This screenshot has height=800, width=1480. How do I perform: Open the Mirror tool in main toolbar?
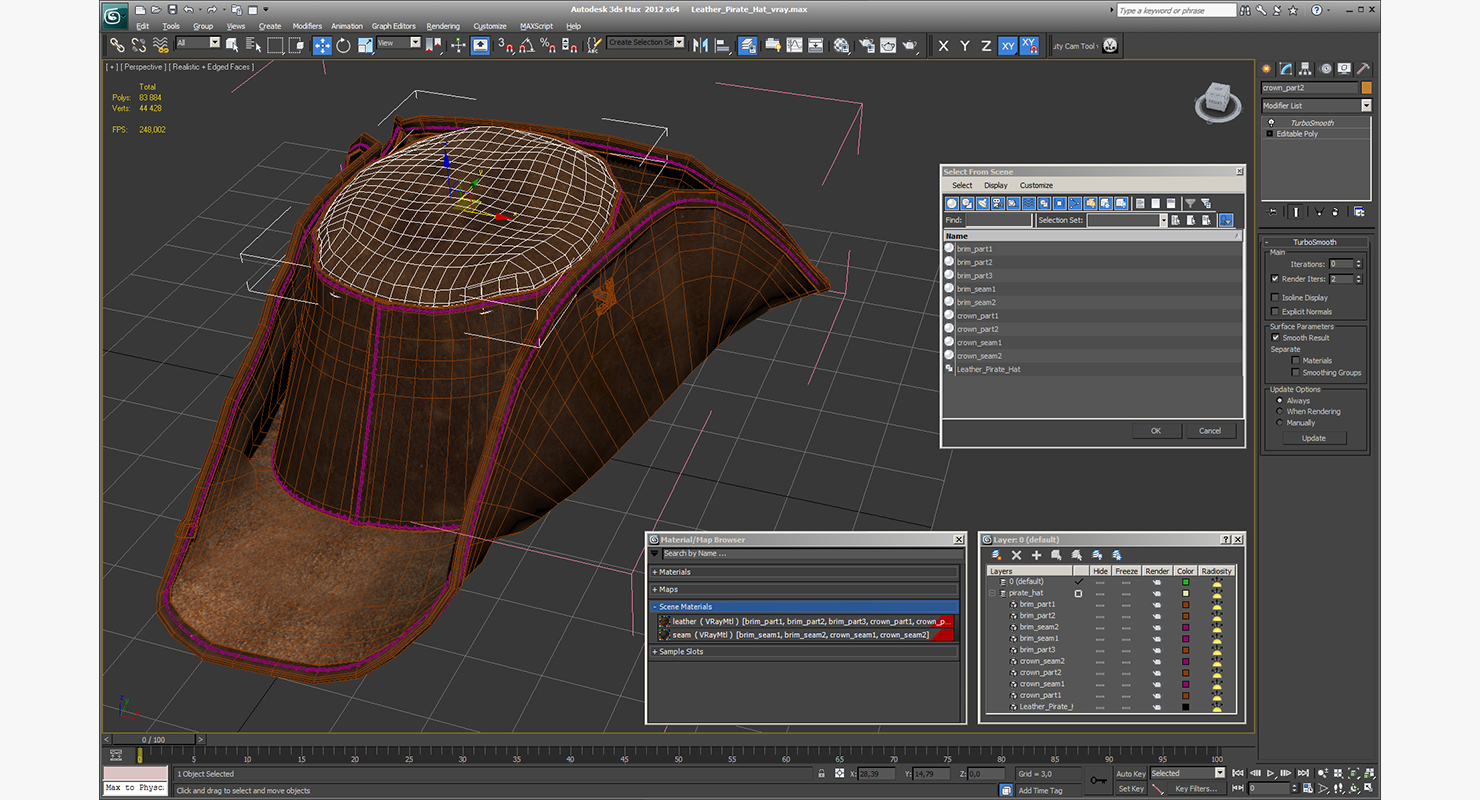click(700, 45)
